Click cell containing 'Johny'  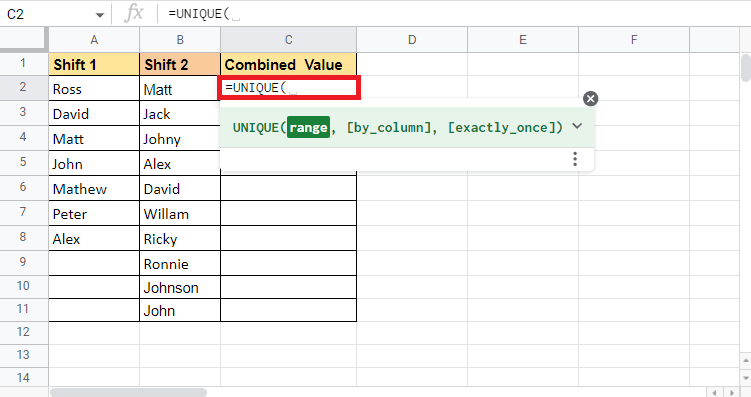coord(180,138)
